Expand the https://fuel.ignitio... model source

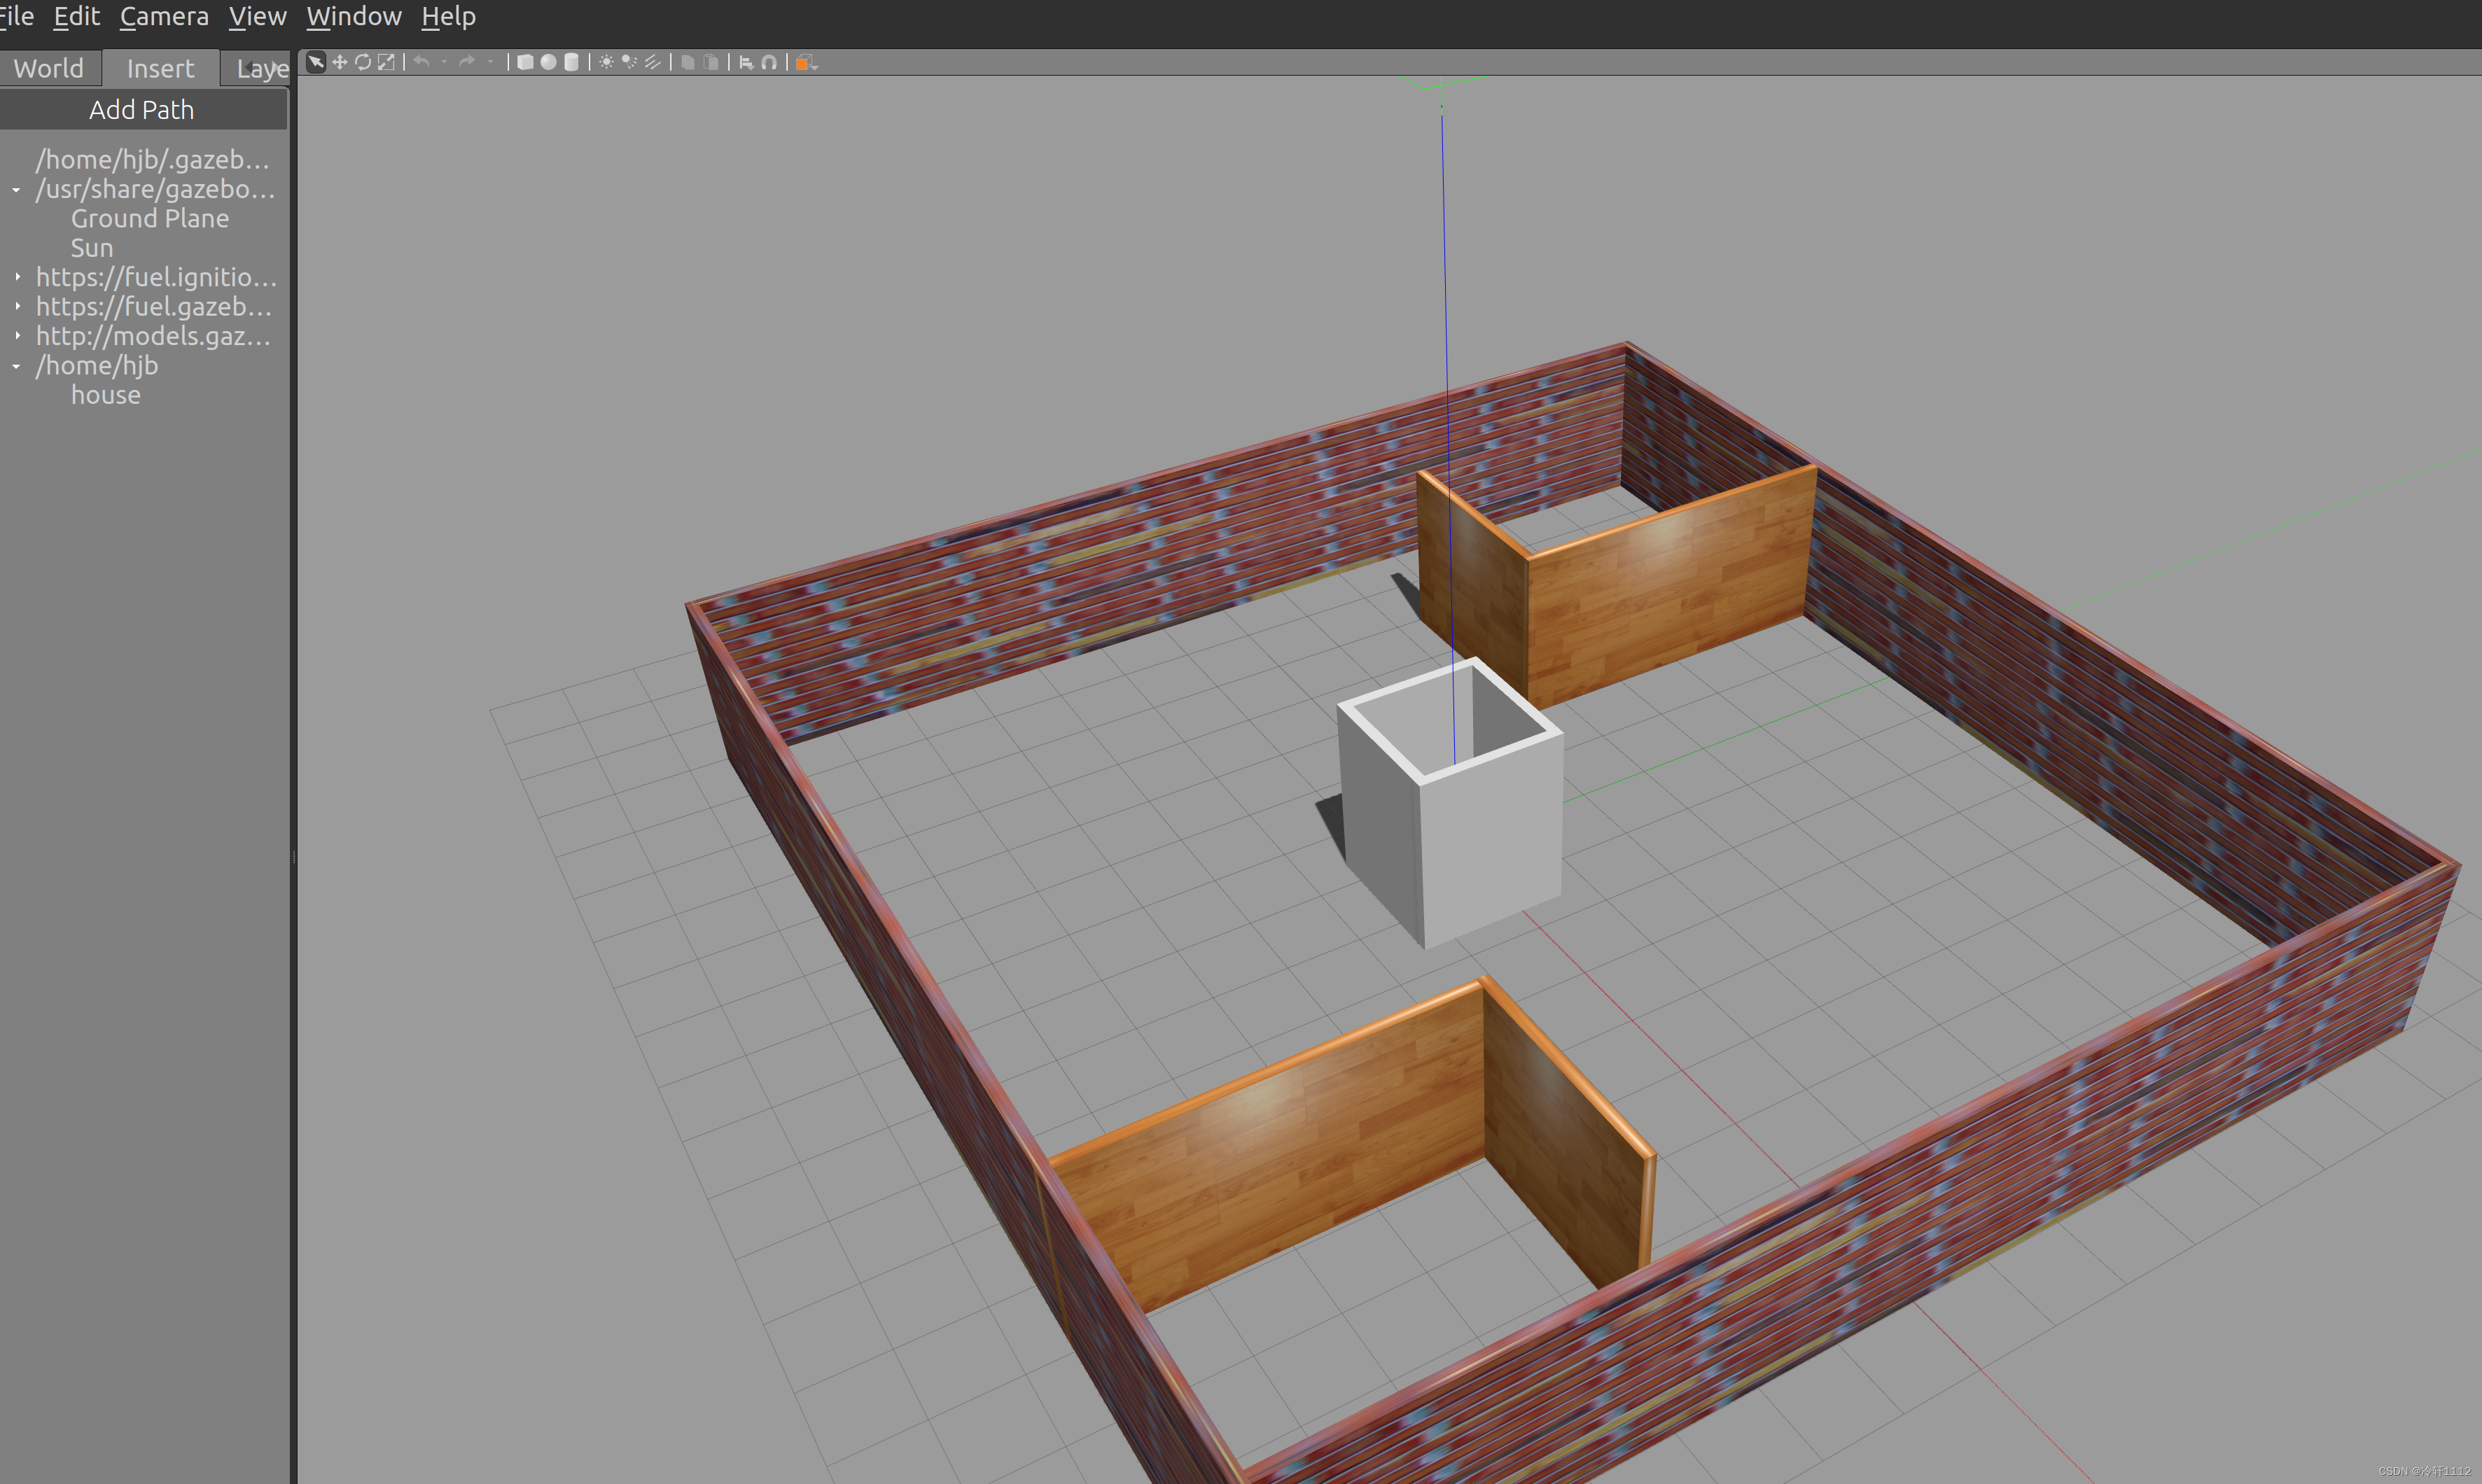pyautogui.click(x=17, y=277)
